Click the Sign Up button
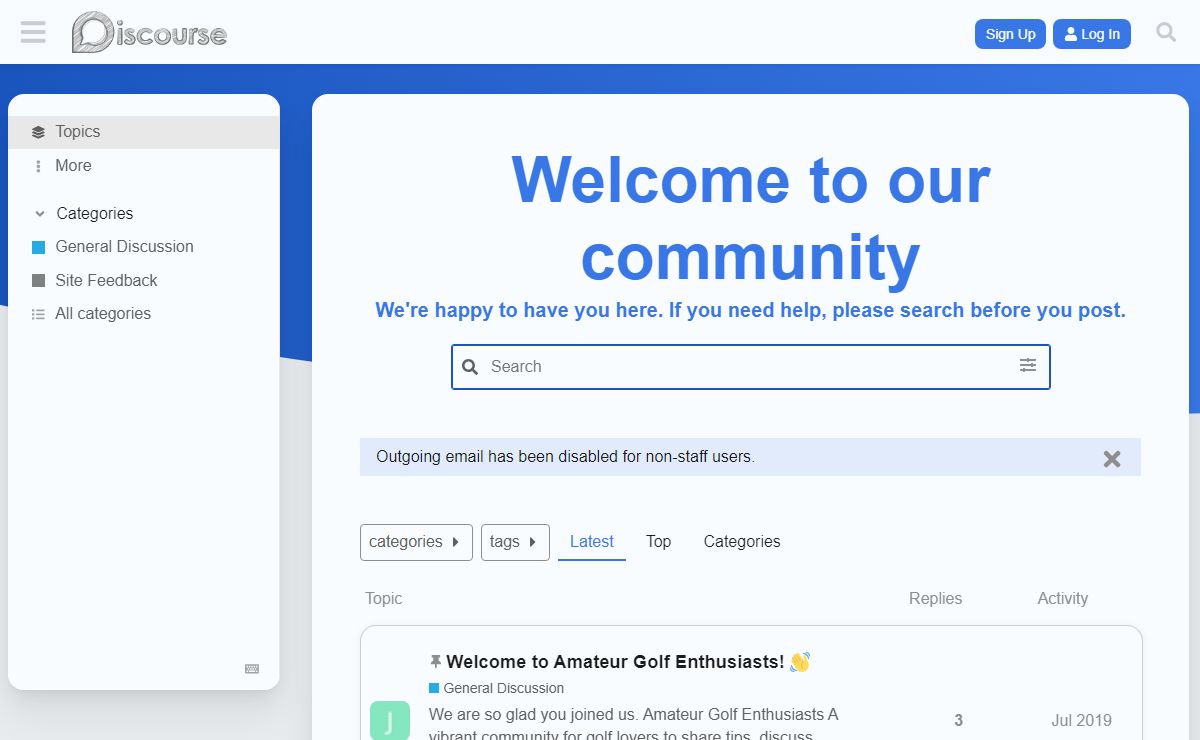1200x740 pixels. click(x=1010, y=34)
